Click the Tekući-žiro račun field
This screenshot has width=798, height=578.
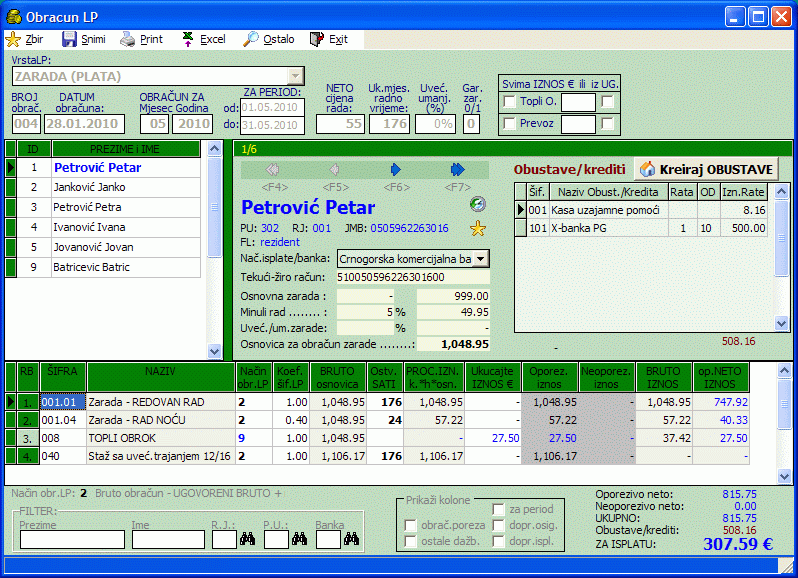click(x=413, y=277)
